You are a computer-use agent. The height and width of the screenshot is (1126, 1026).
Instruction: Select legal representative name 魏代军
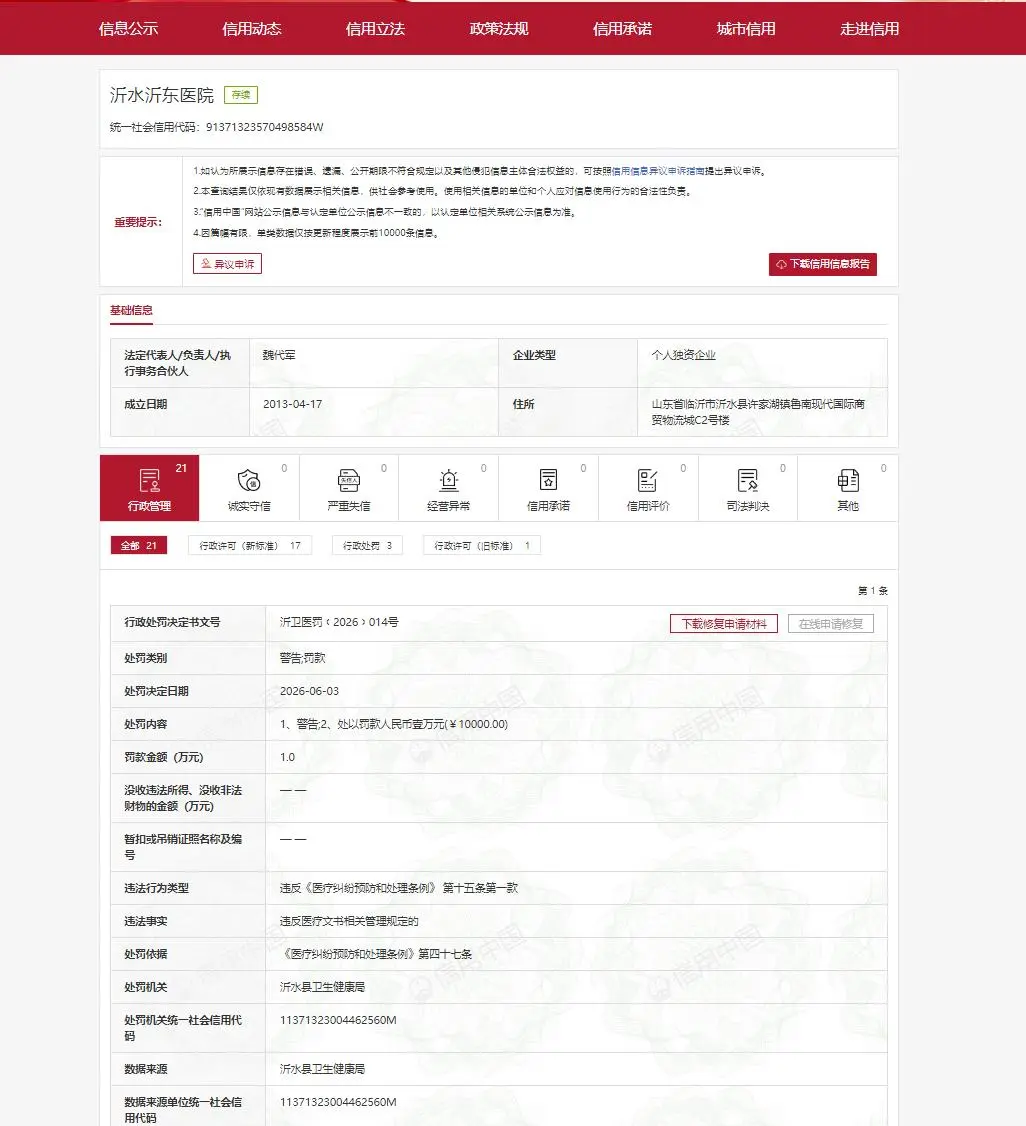(279, 355)
